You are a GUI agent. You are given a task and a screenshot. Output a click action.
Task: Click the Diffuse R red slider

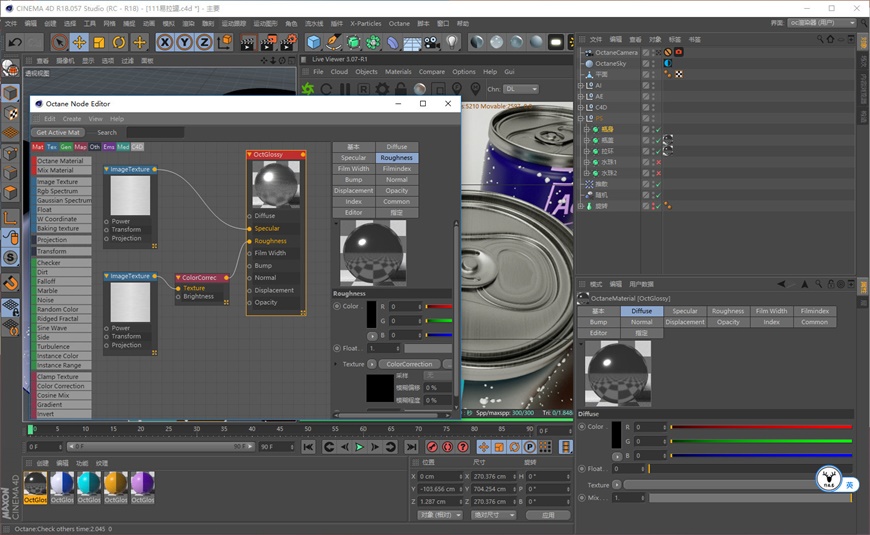click(761, 427)
